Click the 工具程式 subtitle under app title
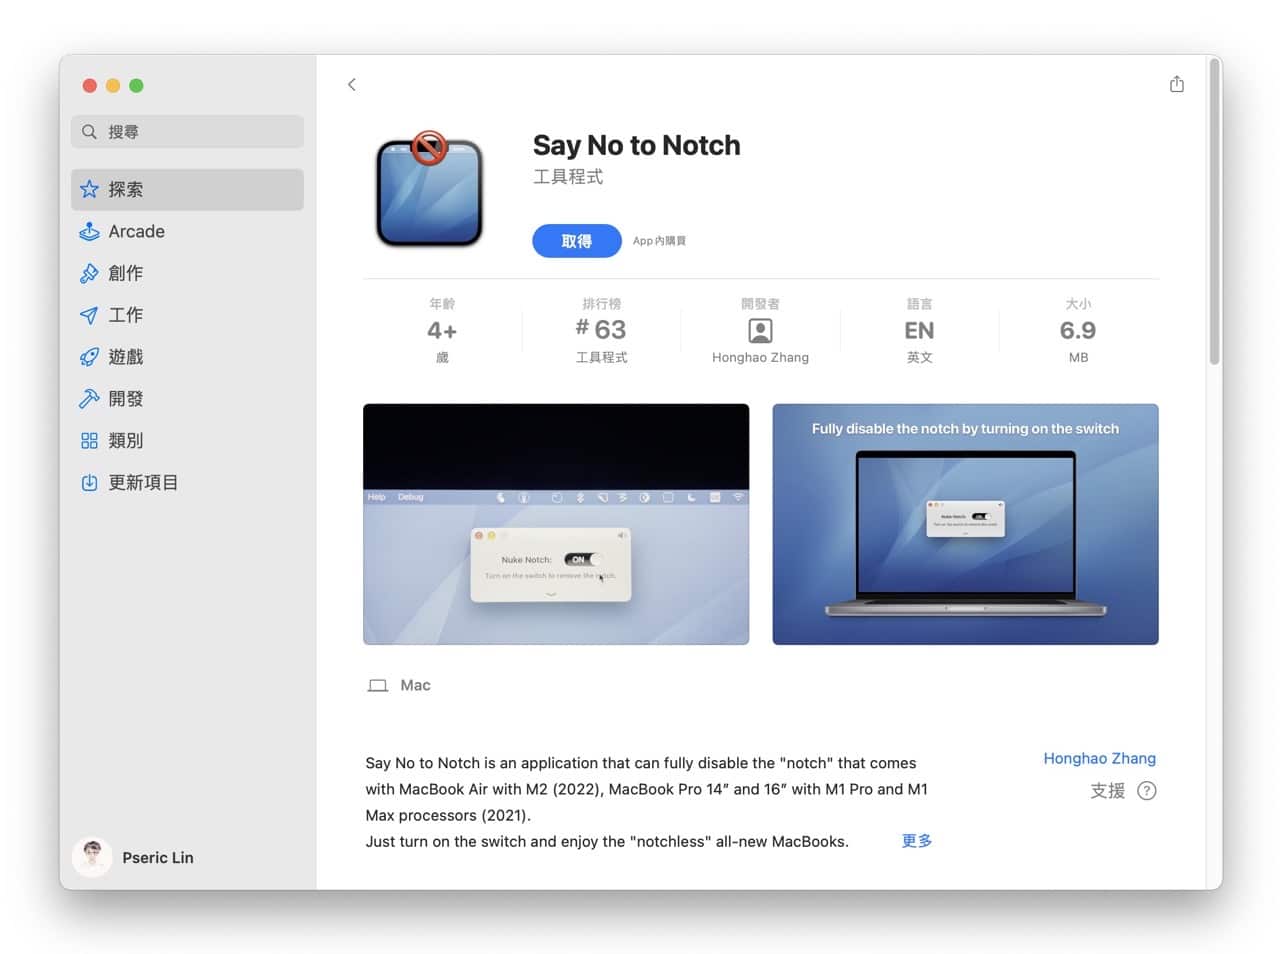Screen dimensions: 1280x954 click(568, 177)
